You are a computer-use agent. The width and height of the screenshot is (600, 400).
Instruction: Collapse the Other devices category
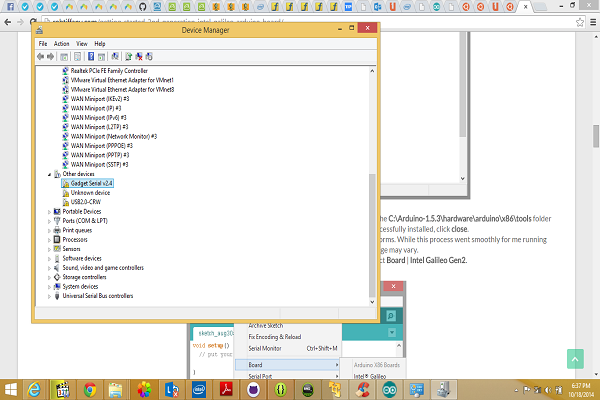pos(49,175)
